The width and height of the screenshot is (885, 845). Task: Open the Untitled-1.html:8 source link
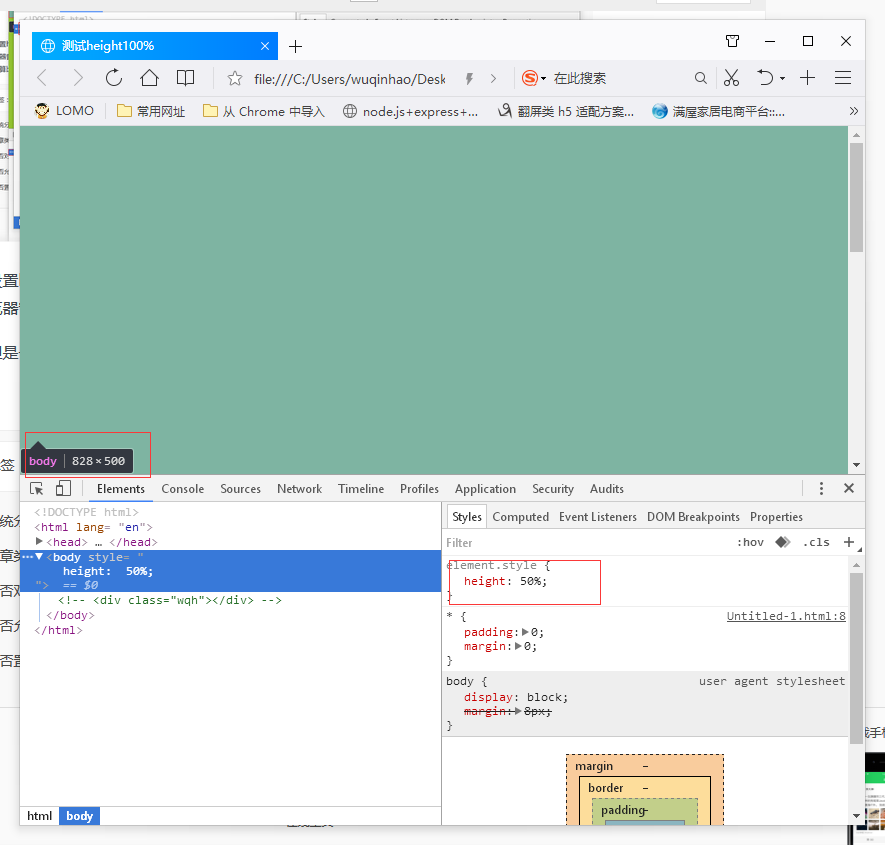tap(785, 617)
